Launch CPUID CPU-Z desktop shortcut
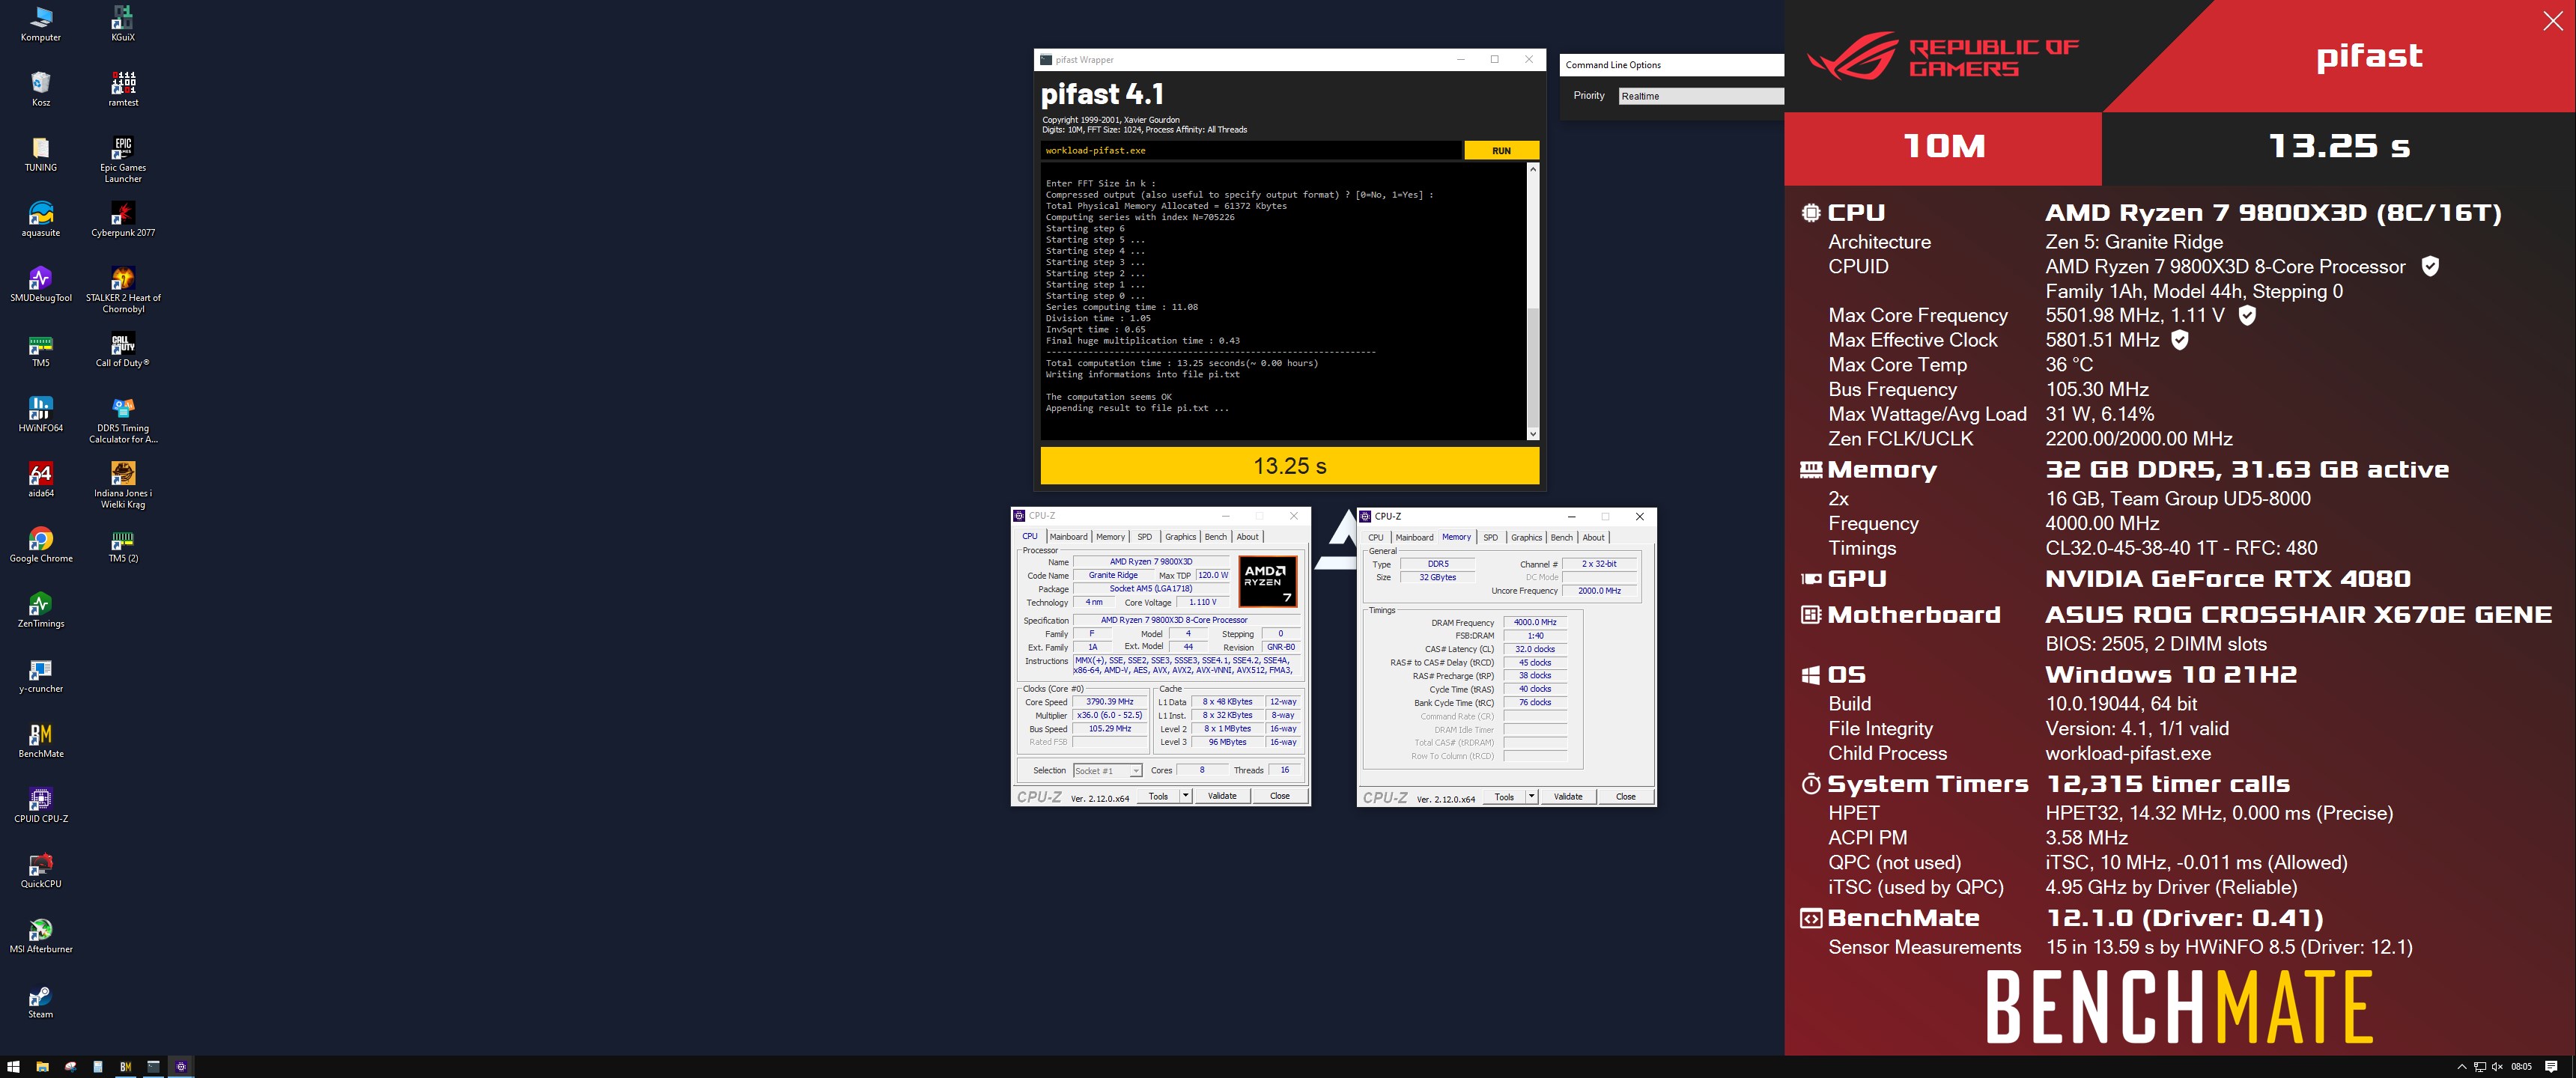Screen dimensions: 2576x1078 click(40, 805)
